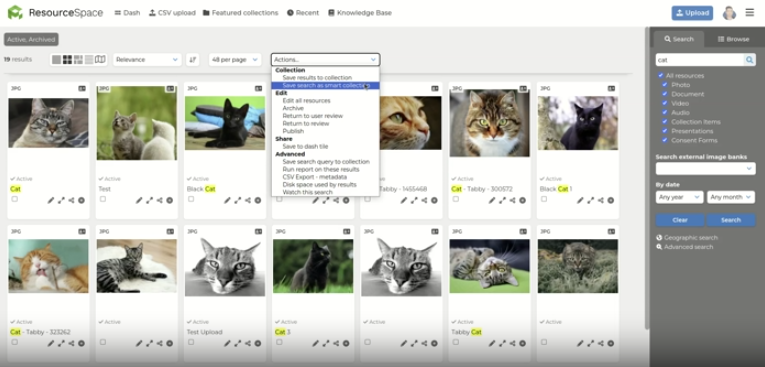Click edit pencil on 'Test Upload' card

point(227,343)
